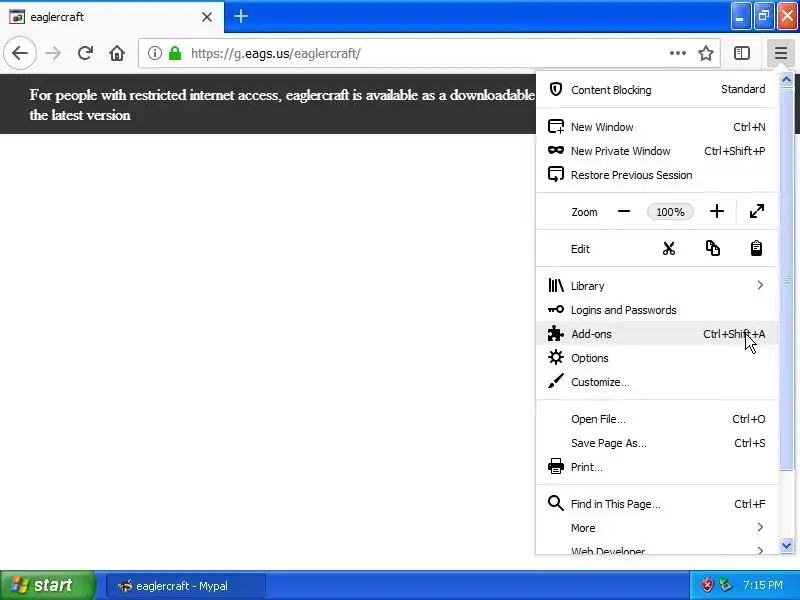
Task: Open a New Private Window
Action: click(657, 151)
